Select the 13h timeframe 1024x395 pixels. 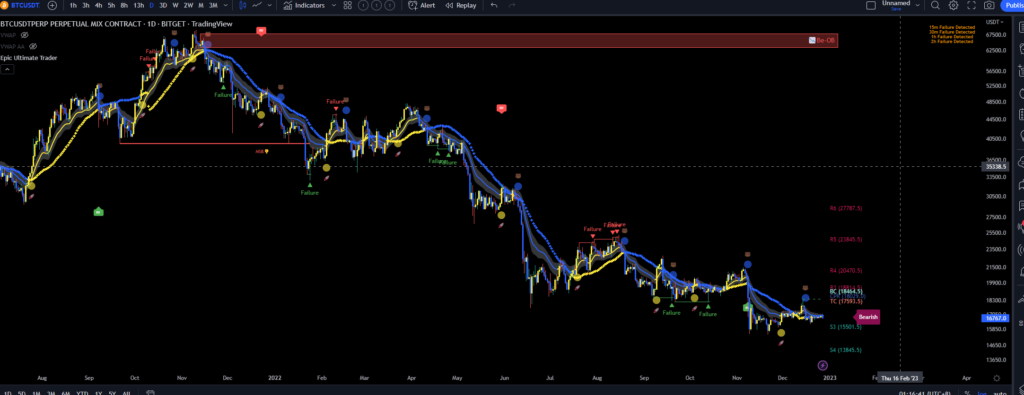[x=138, y=5]
